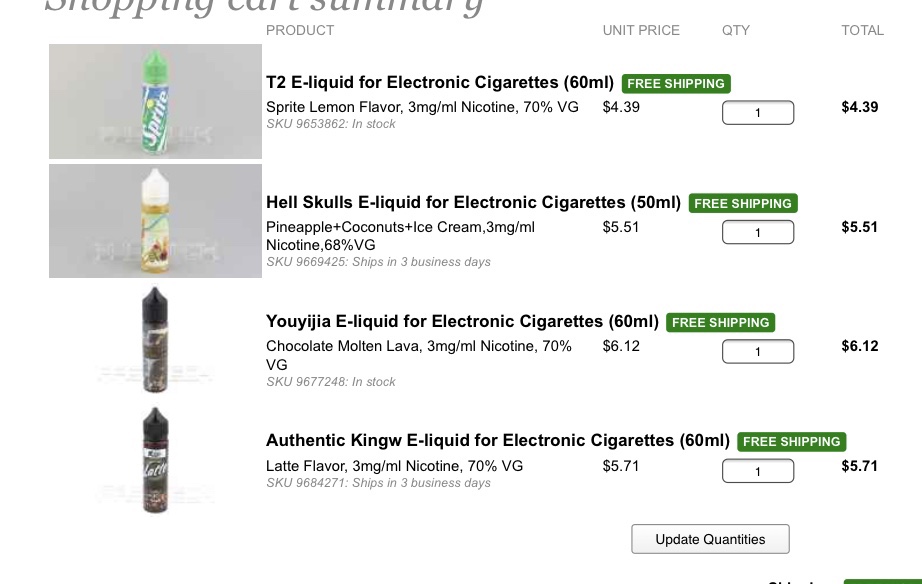
Task: Focus the quantity field for Youyijia E-liquid
Action: 758,352
